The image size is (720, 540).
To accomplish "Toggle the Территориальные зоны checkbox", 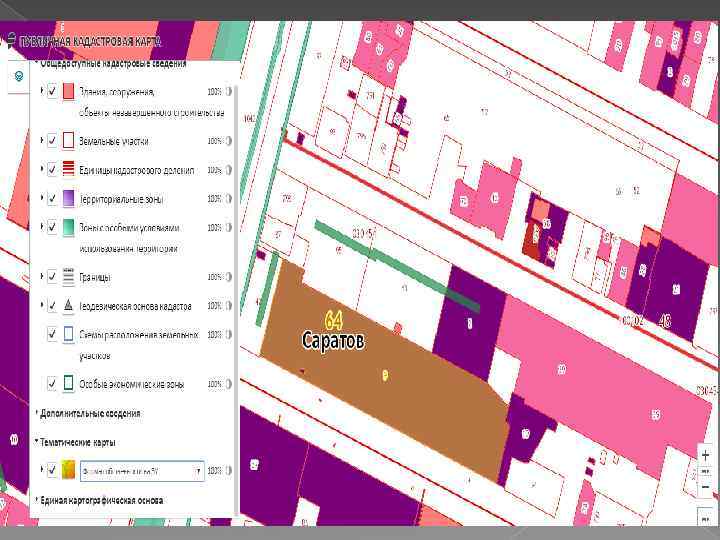I will point(52,198).
